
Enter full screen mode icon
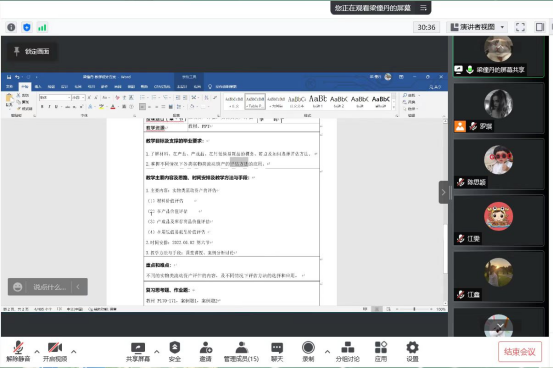520,27
